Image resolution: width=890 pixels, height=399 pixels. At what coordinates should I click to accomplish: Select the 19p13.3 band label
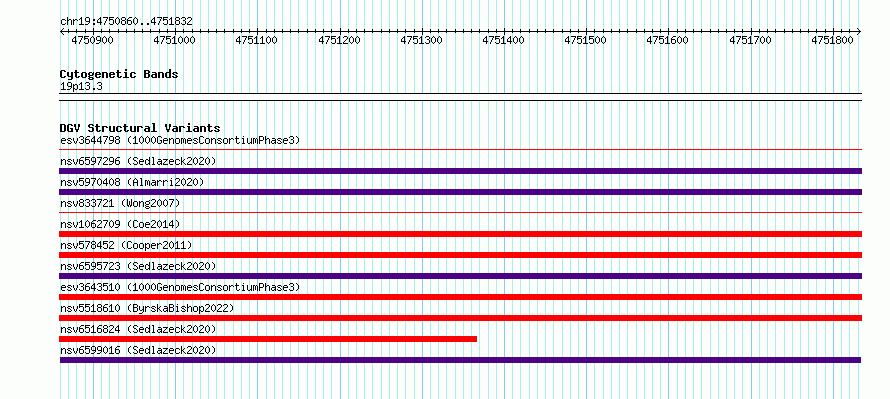(x=81, y=87)
